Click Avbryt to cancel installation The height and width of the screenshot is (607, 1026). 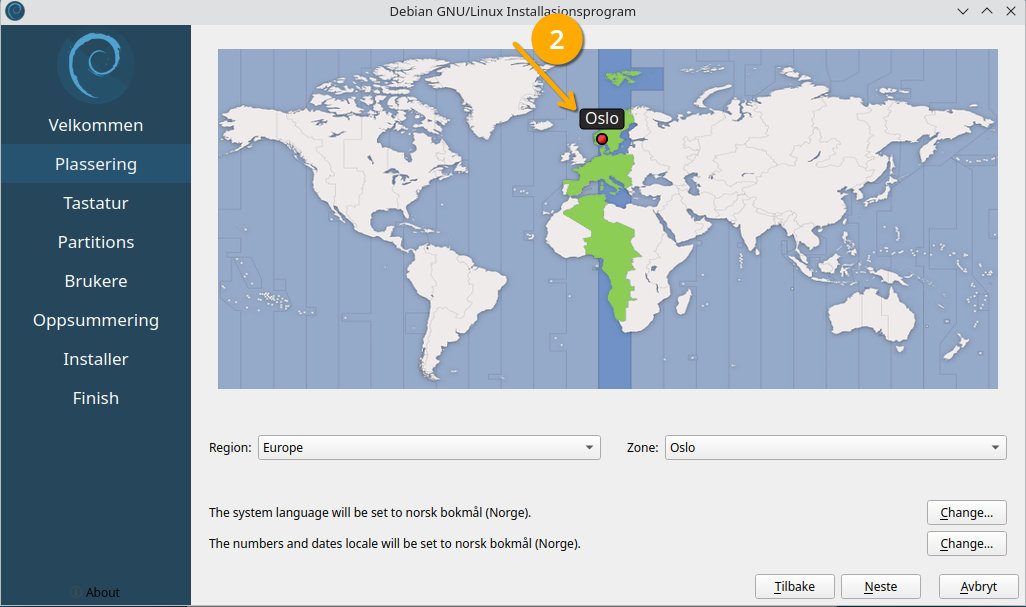(x=978, y=587)
